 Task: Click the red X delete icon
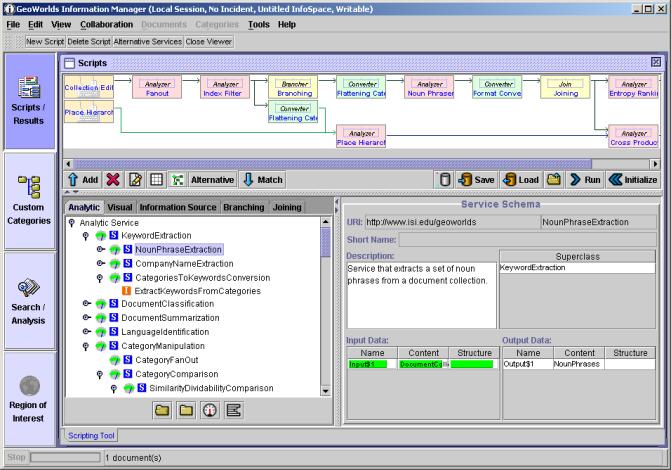pos(113,180)
